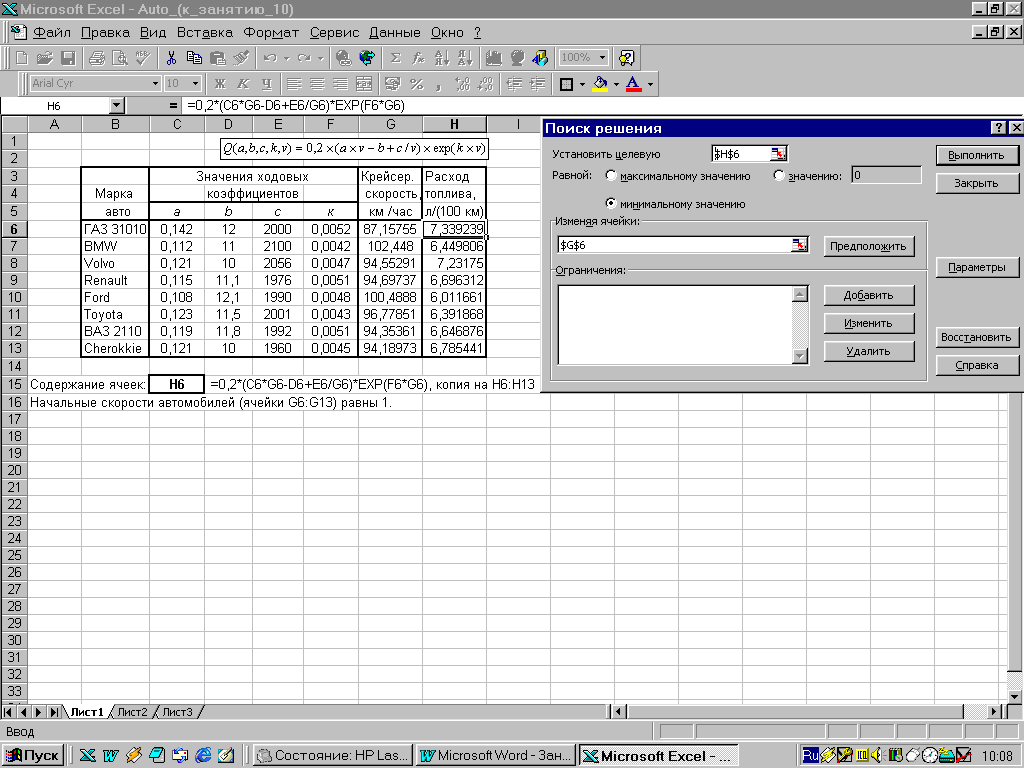Open the Chart Wizard icon
The height and width of the screenshot is (768, 1024).
[494, 58]
